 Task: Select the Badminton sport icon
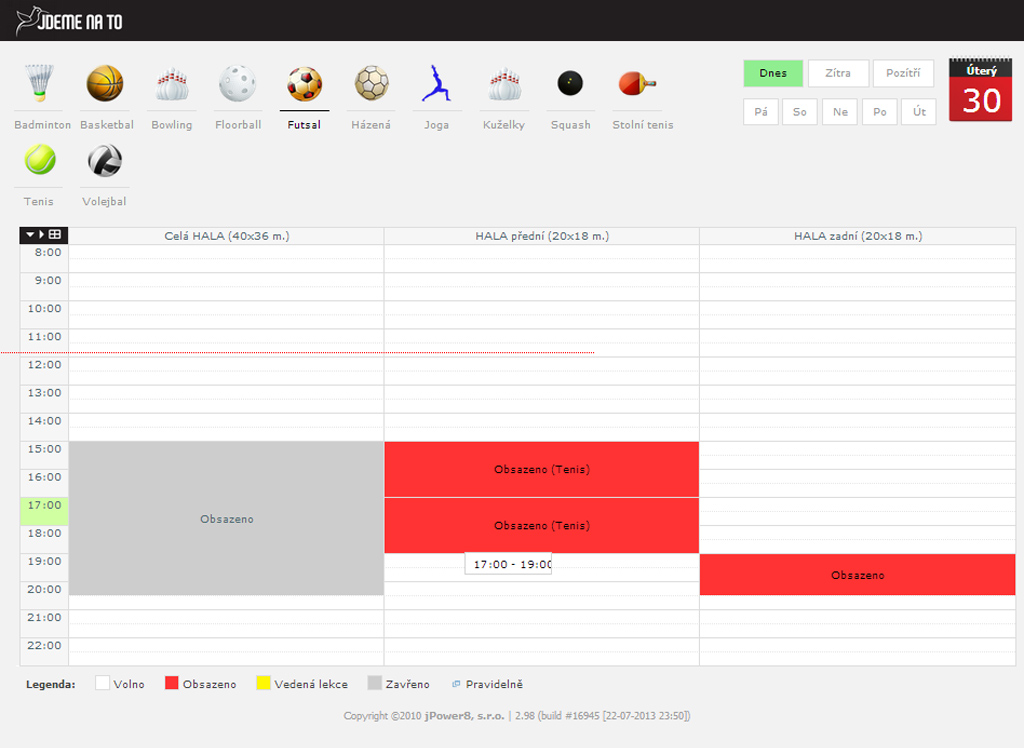click(x=40, y=84)
